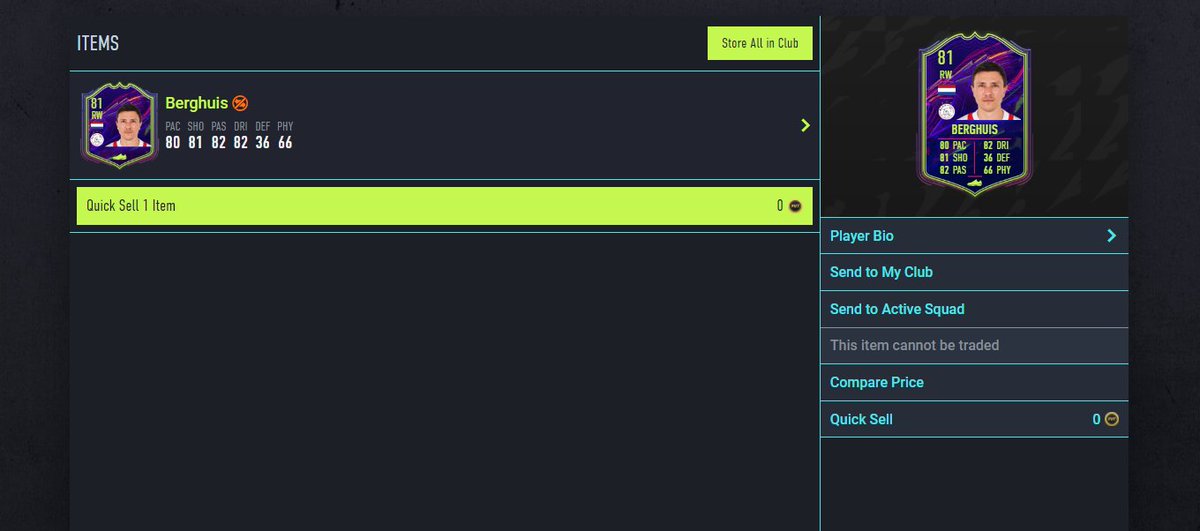Image resolution: width=1200 pixels, height=531 pixels.
Task: Click SHO value 81 in item row
Action: (195, 142)
